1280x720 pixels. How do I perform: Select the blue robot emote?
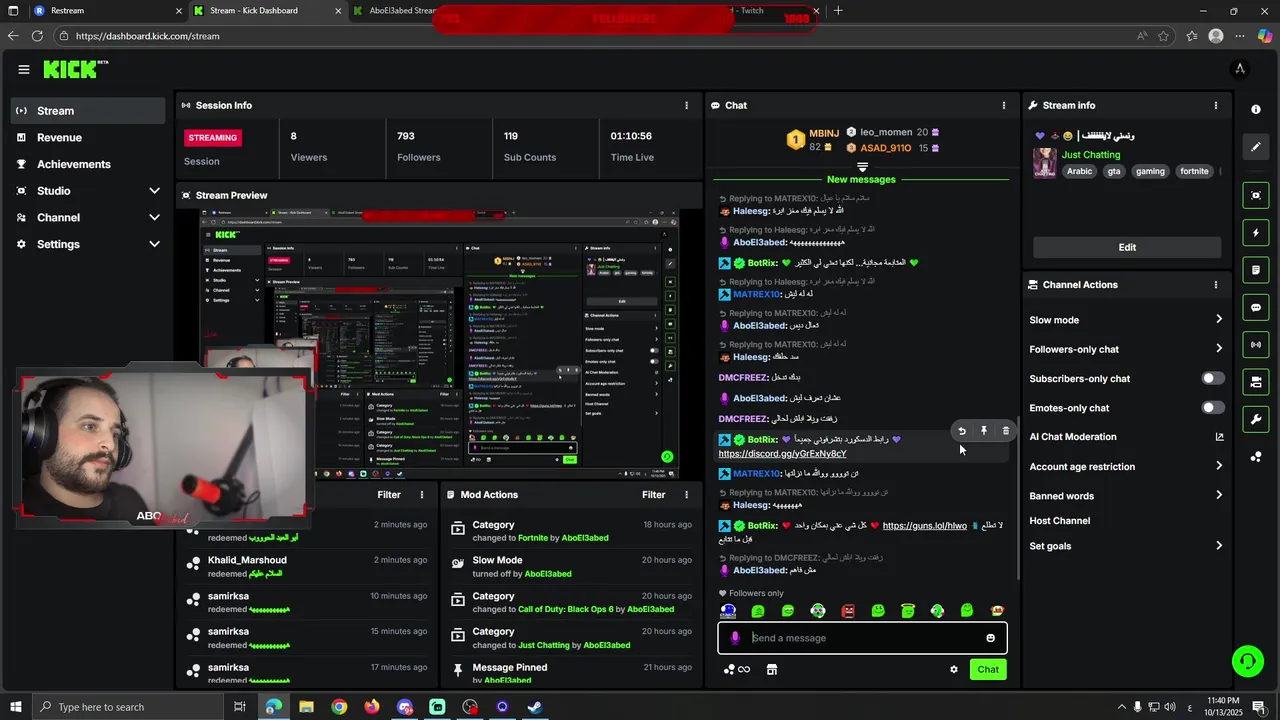728,611
